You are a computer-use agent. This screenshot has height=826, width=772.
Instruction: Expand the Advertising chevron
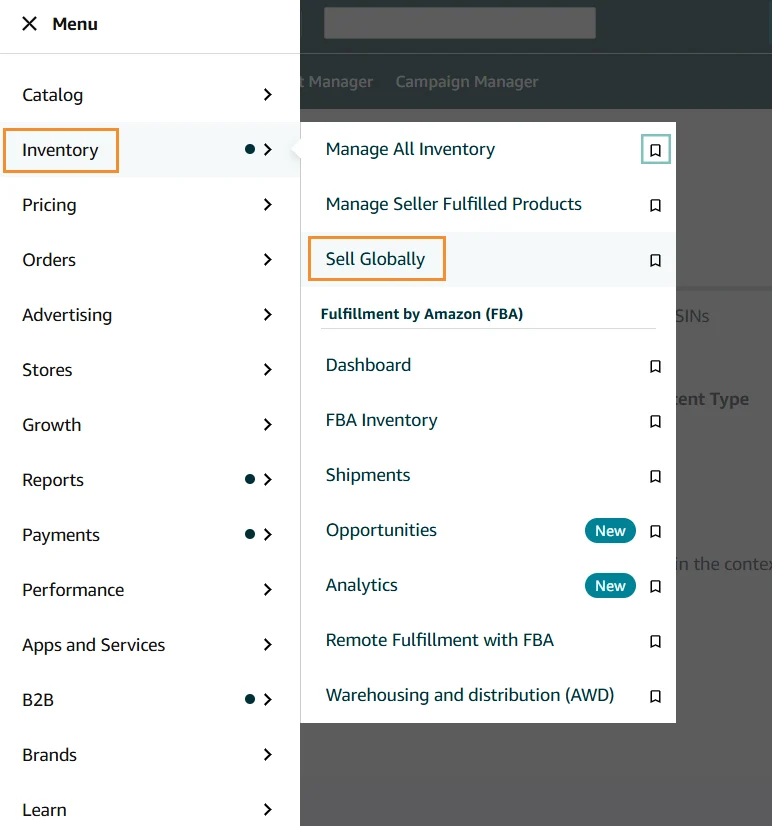tap(268, 314)
